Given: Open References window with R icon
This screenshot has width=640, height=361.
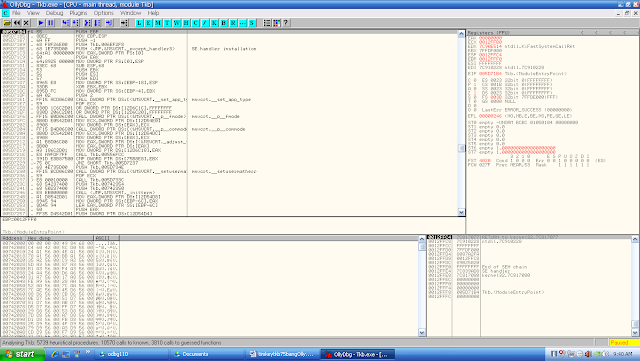Looking at the screenshot, I should [x=233, y=23].
